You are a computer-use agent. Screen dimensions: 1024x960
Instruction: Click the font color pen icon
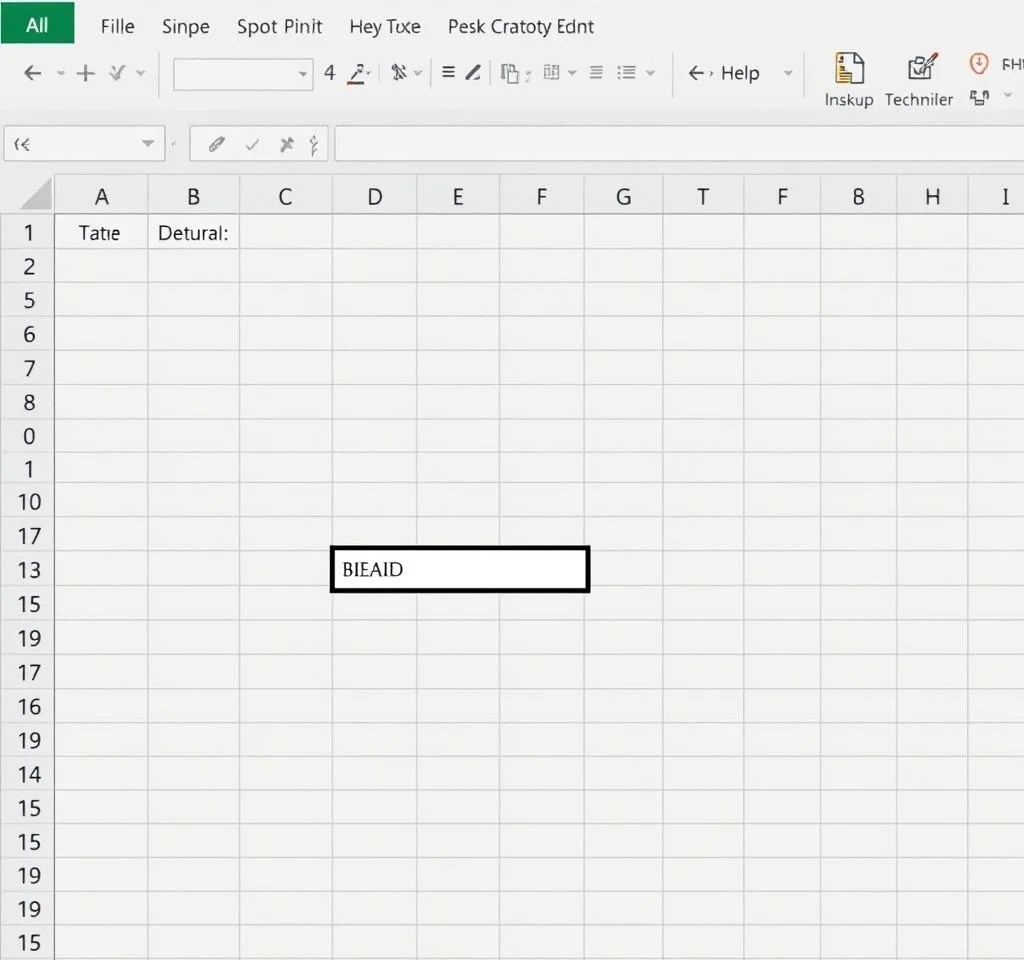(357, 72)
